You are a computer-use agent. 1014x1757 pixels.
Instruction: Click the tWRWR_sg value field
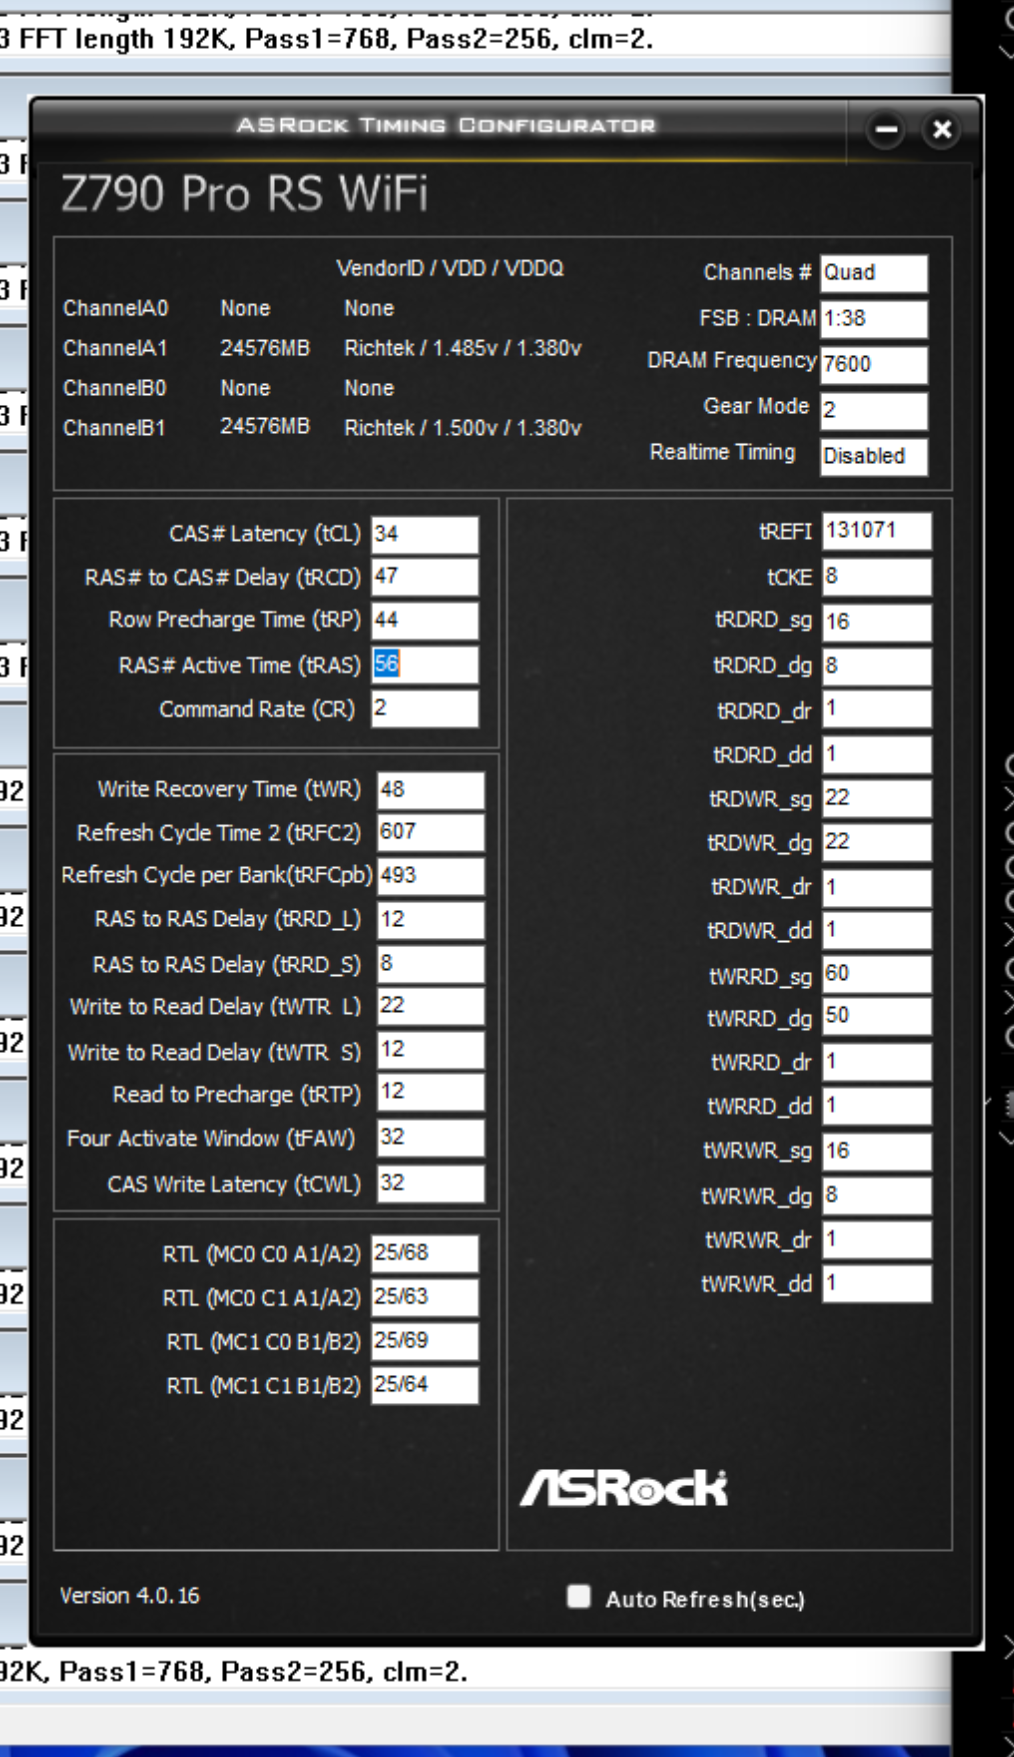click(x=877, y=1151)
